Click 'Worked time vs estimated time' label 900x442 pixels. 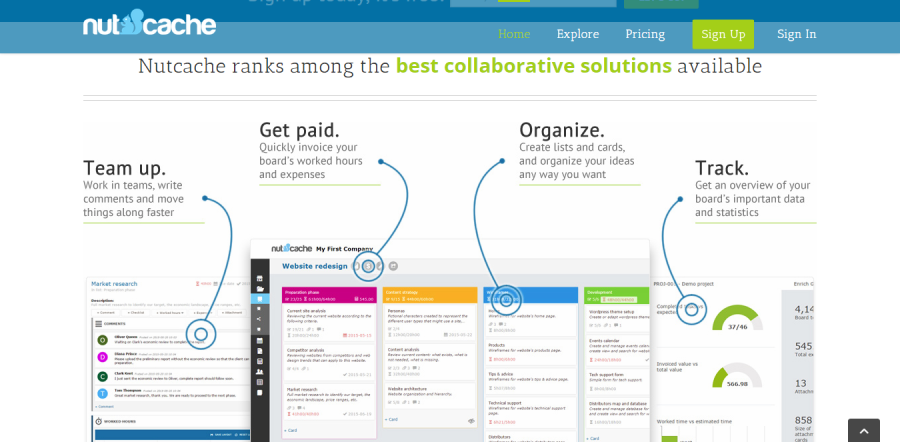point(695,421)
